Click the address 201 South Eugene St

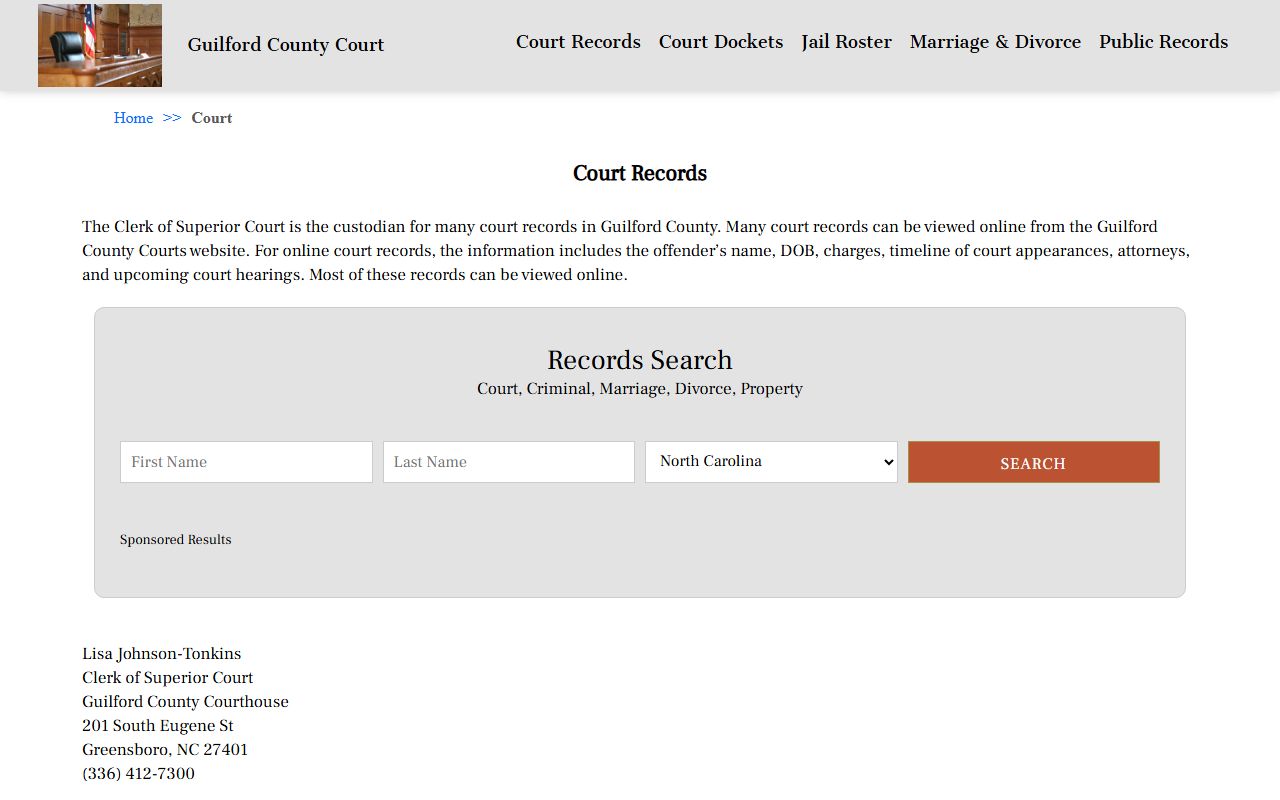(158, 726)
